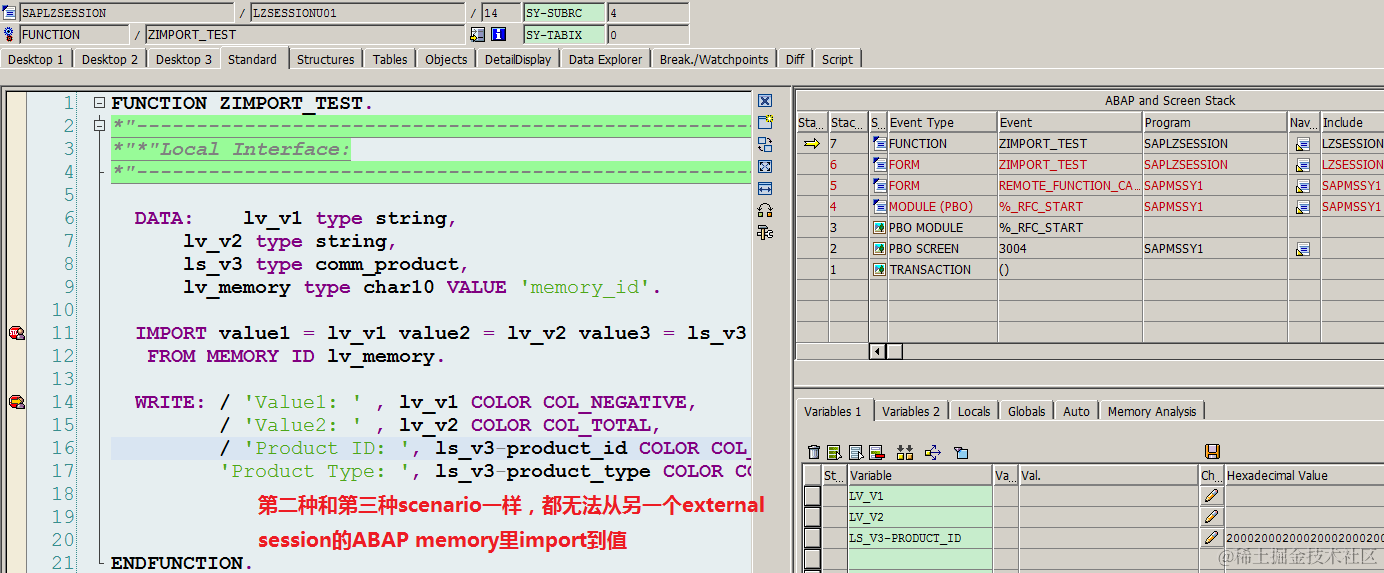Open the Structures tab
1384x573 pixels.
[x=325, y=59]
